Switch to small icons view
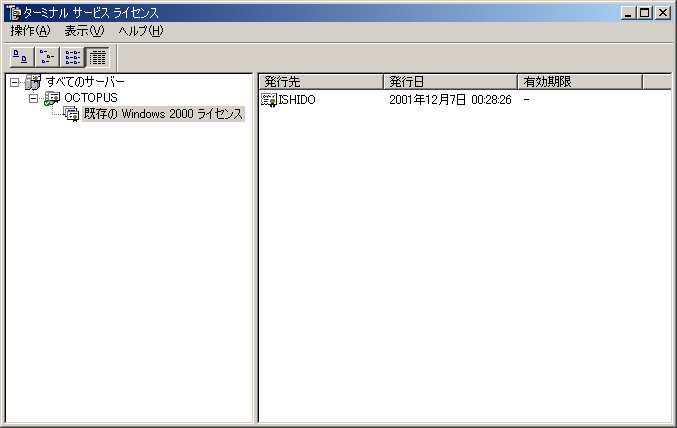 (x=47, y=57)
